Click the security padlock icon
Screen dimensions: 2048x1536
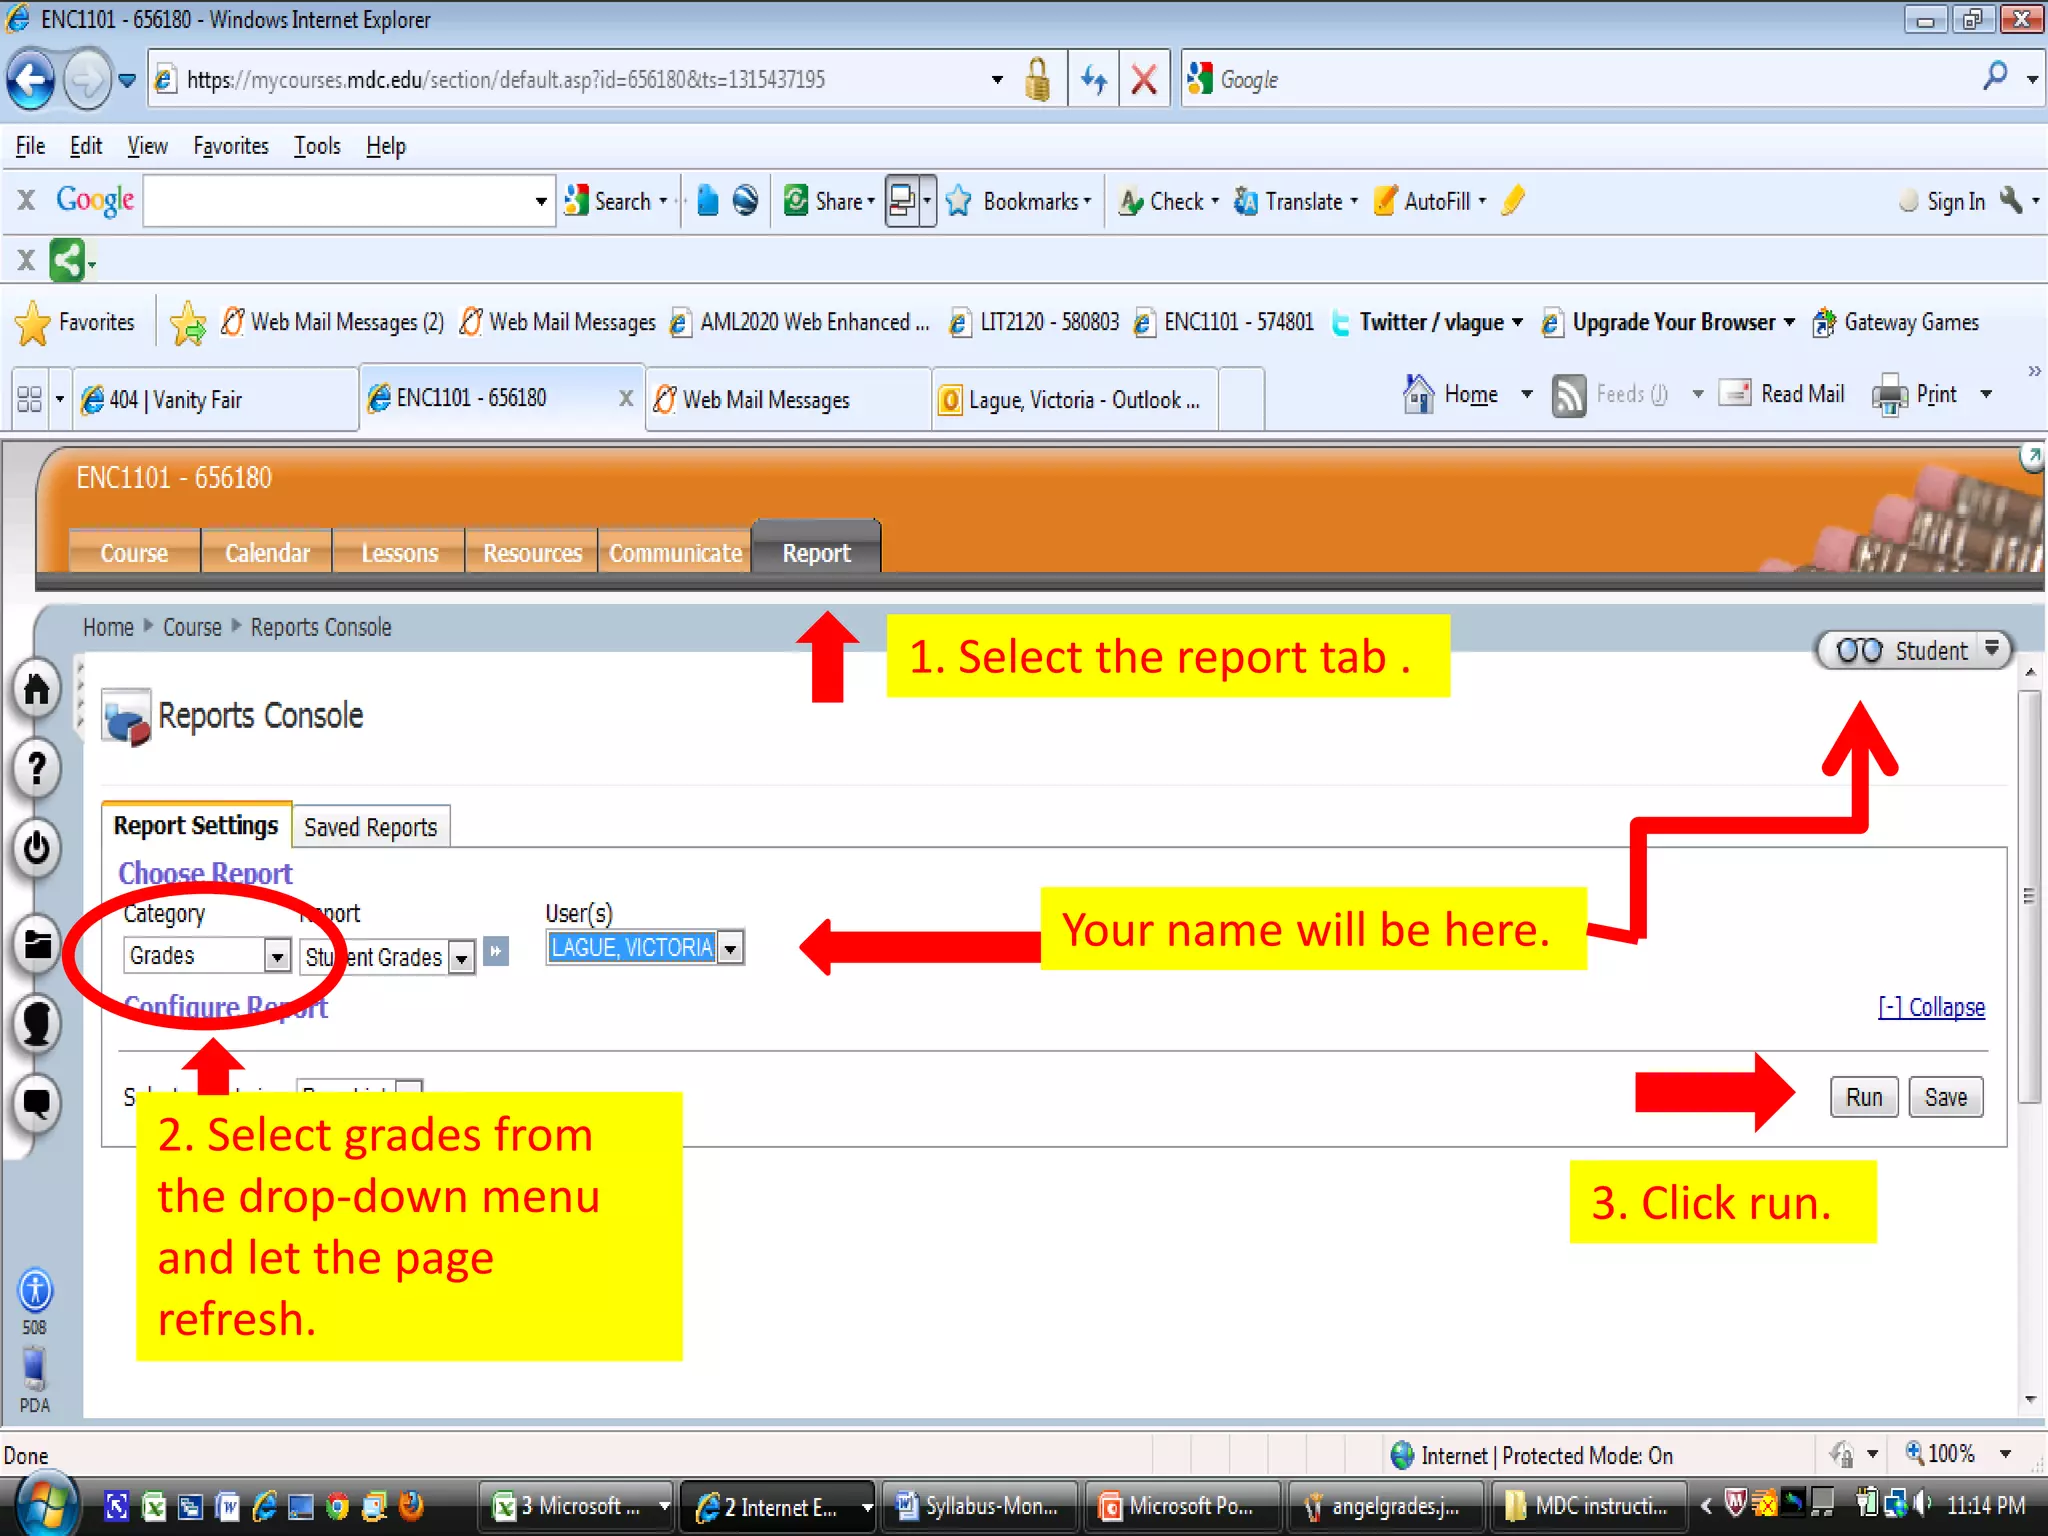click(1038, 79)
